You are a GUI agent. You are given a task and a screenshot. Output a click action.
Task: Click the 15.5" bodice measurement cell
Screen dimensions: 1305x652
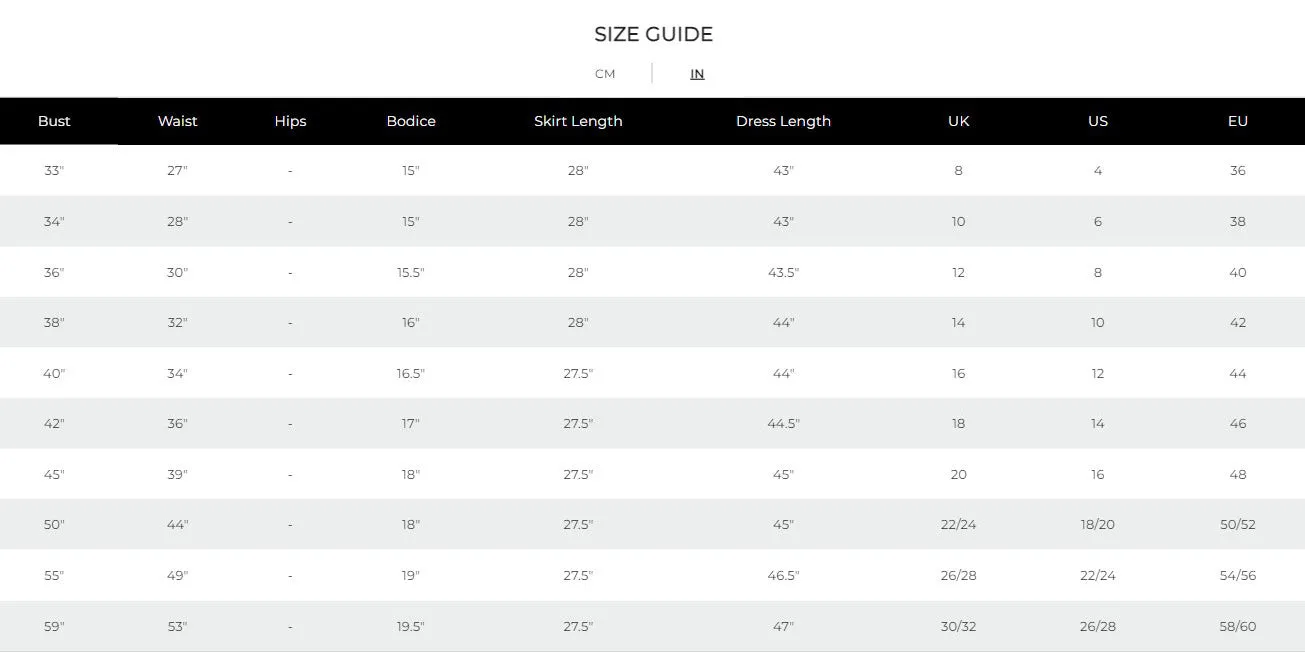click(x=411, y=273)
